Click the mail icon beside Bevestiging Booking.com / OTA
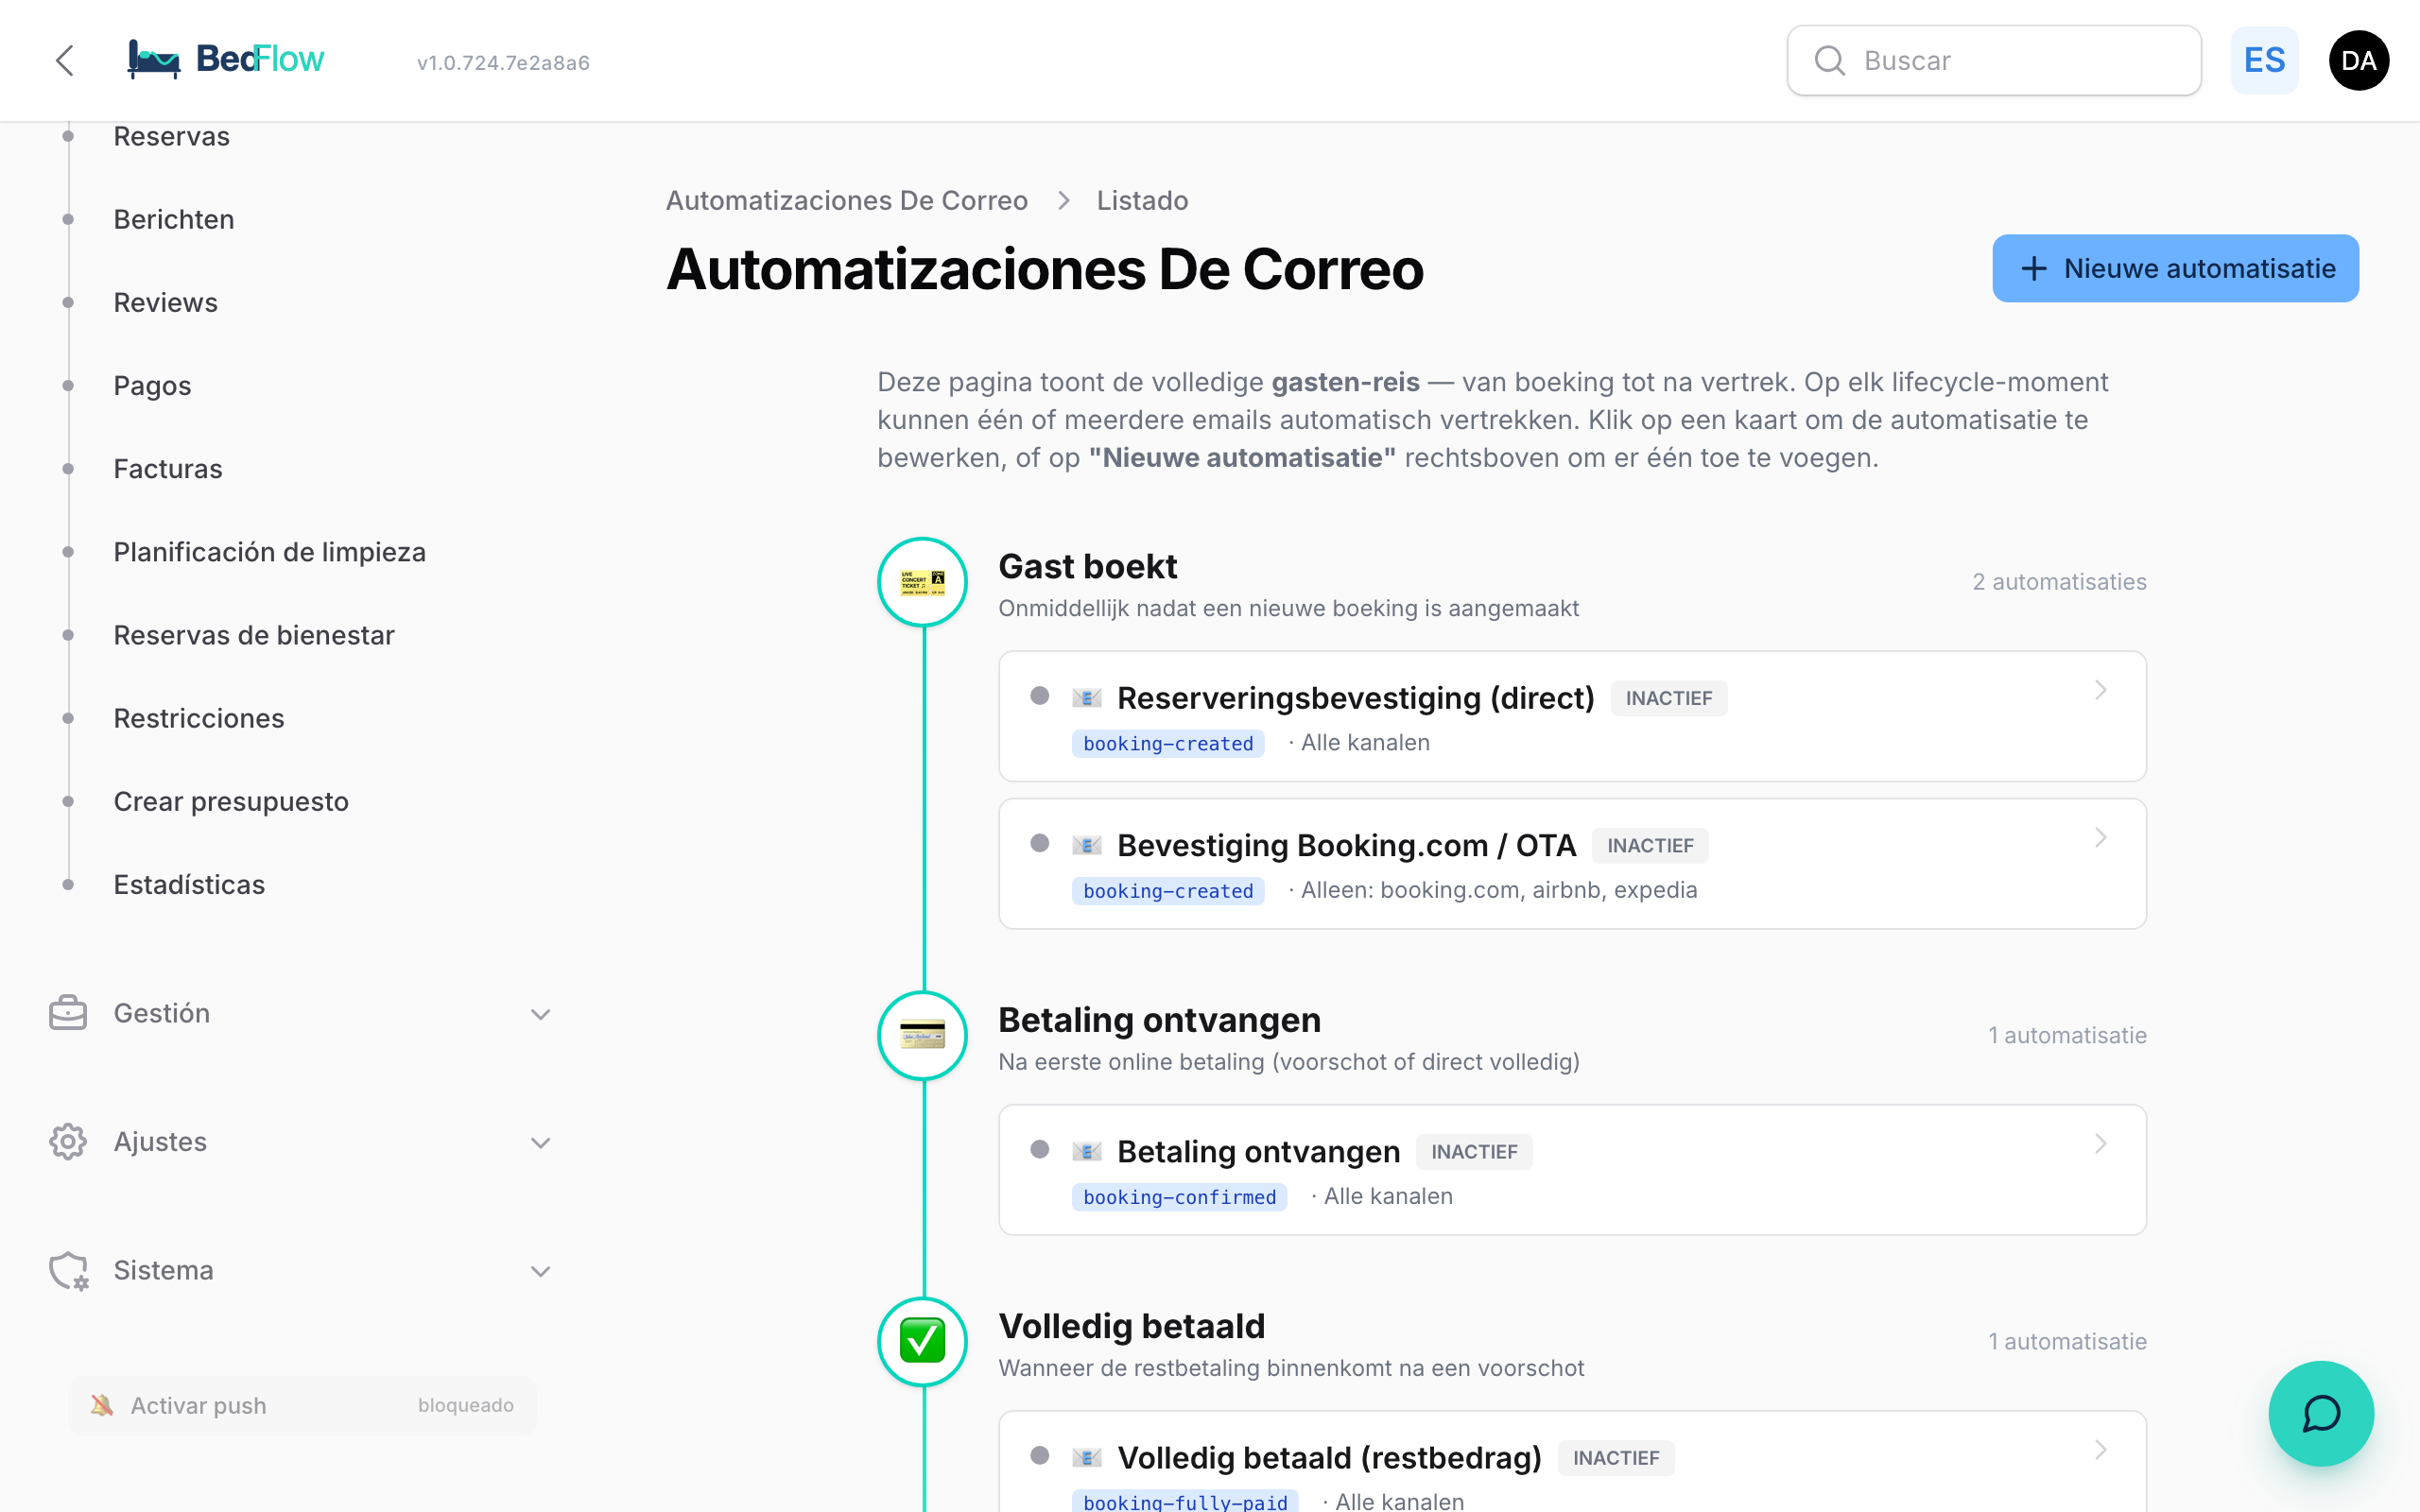 (x=1086, y=845)
